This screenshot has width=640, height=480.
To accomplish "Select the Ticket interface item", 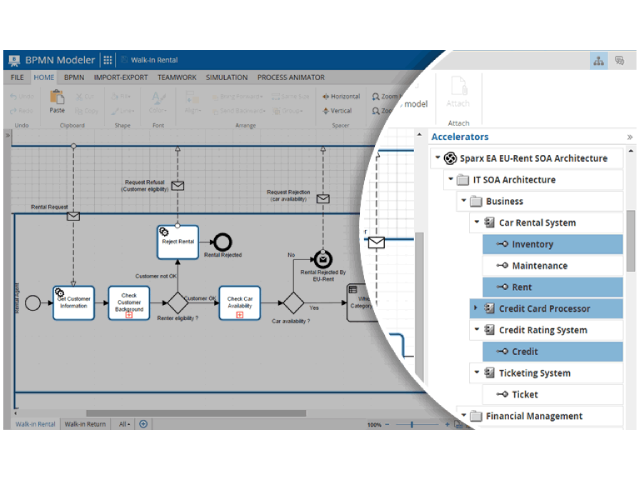I will (x=553, y=394).
